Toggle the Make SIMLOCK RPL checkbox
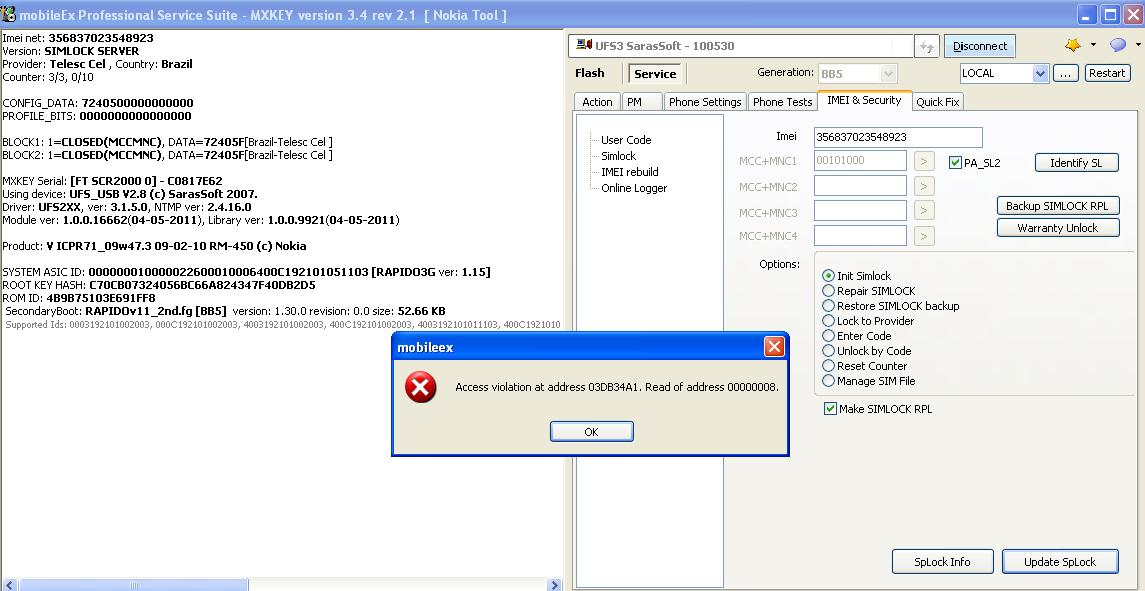Image resolution: width=1145 pixels, height=591 pixels. pos(830,409)
